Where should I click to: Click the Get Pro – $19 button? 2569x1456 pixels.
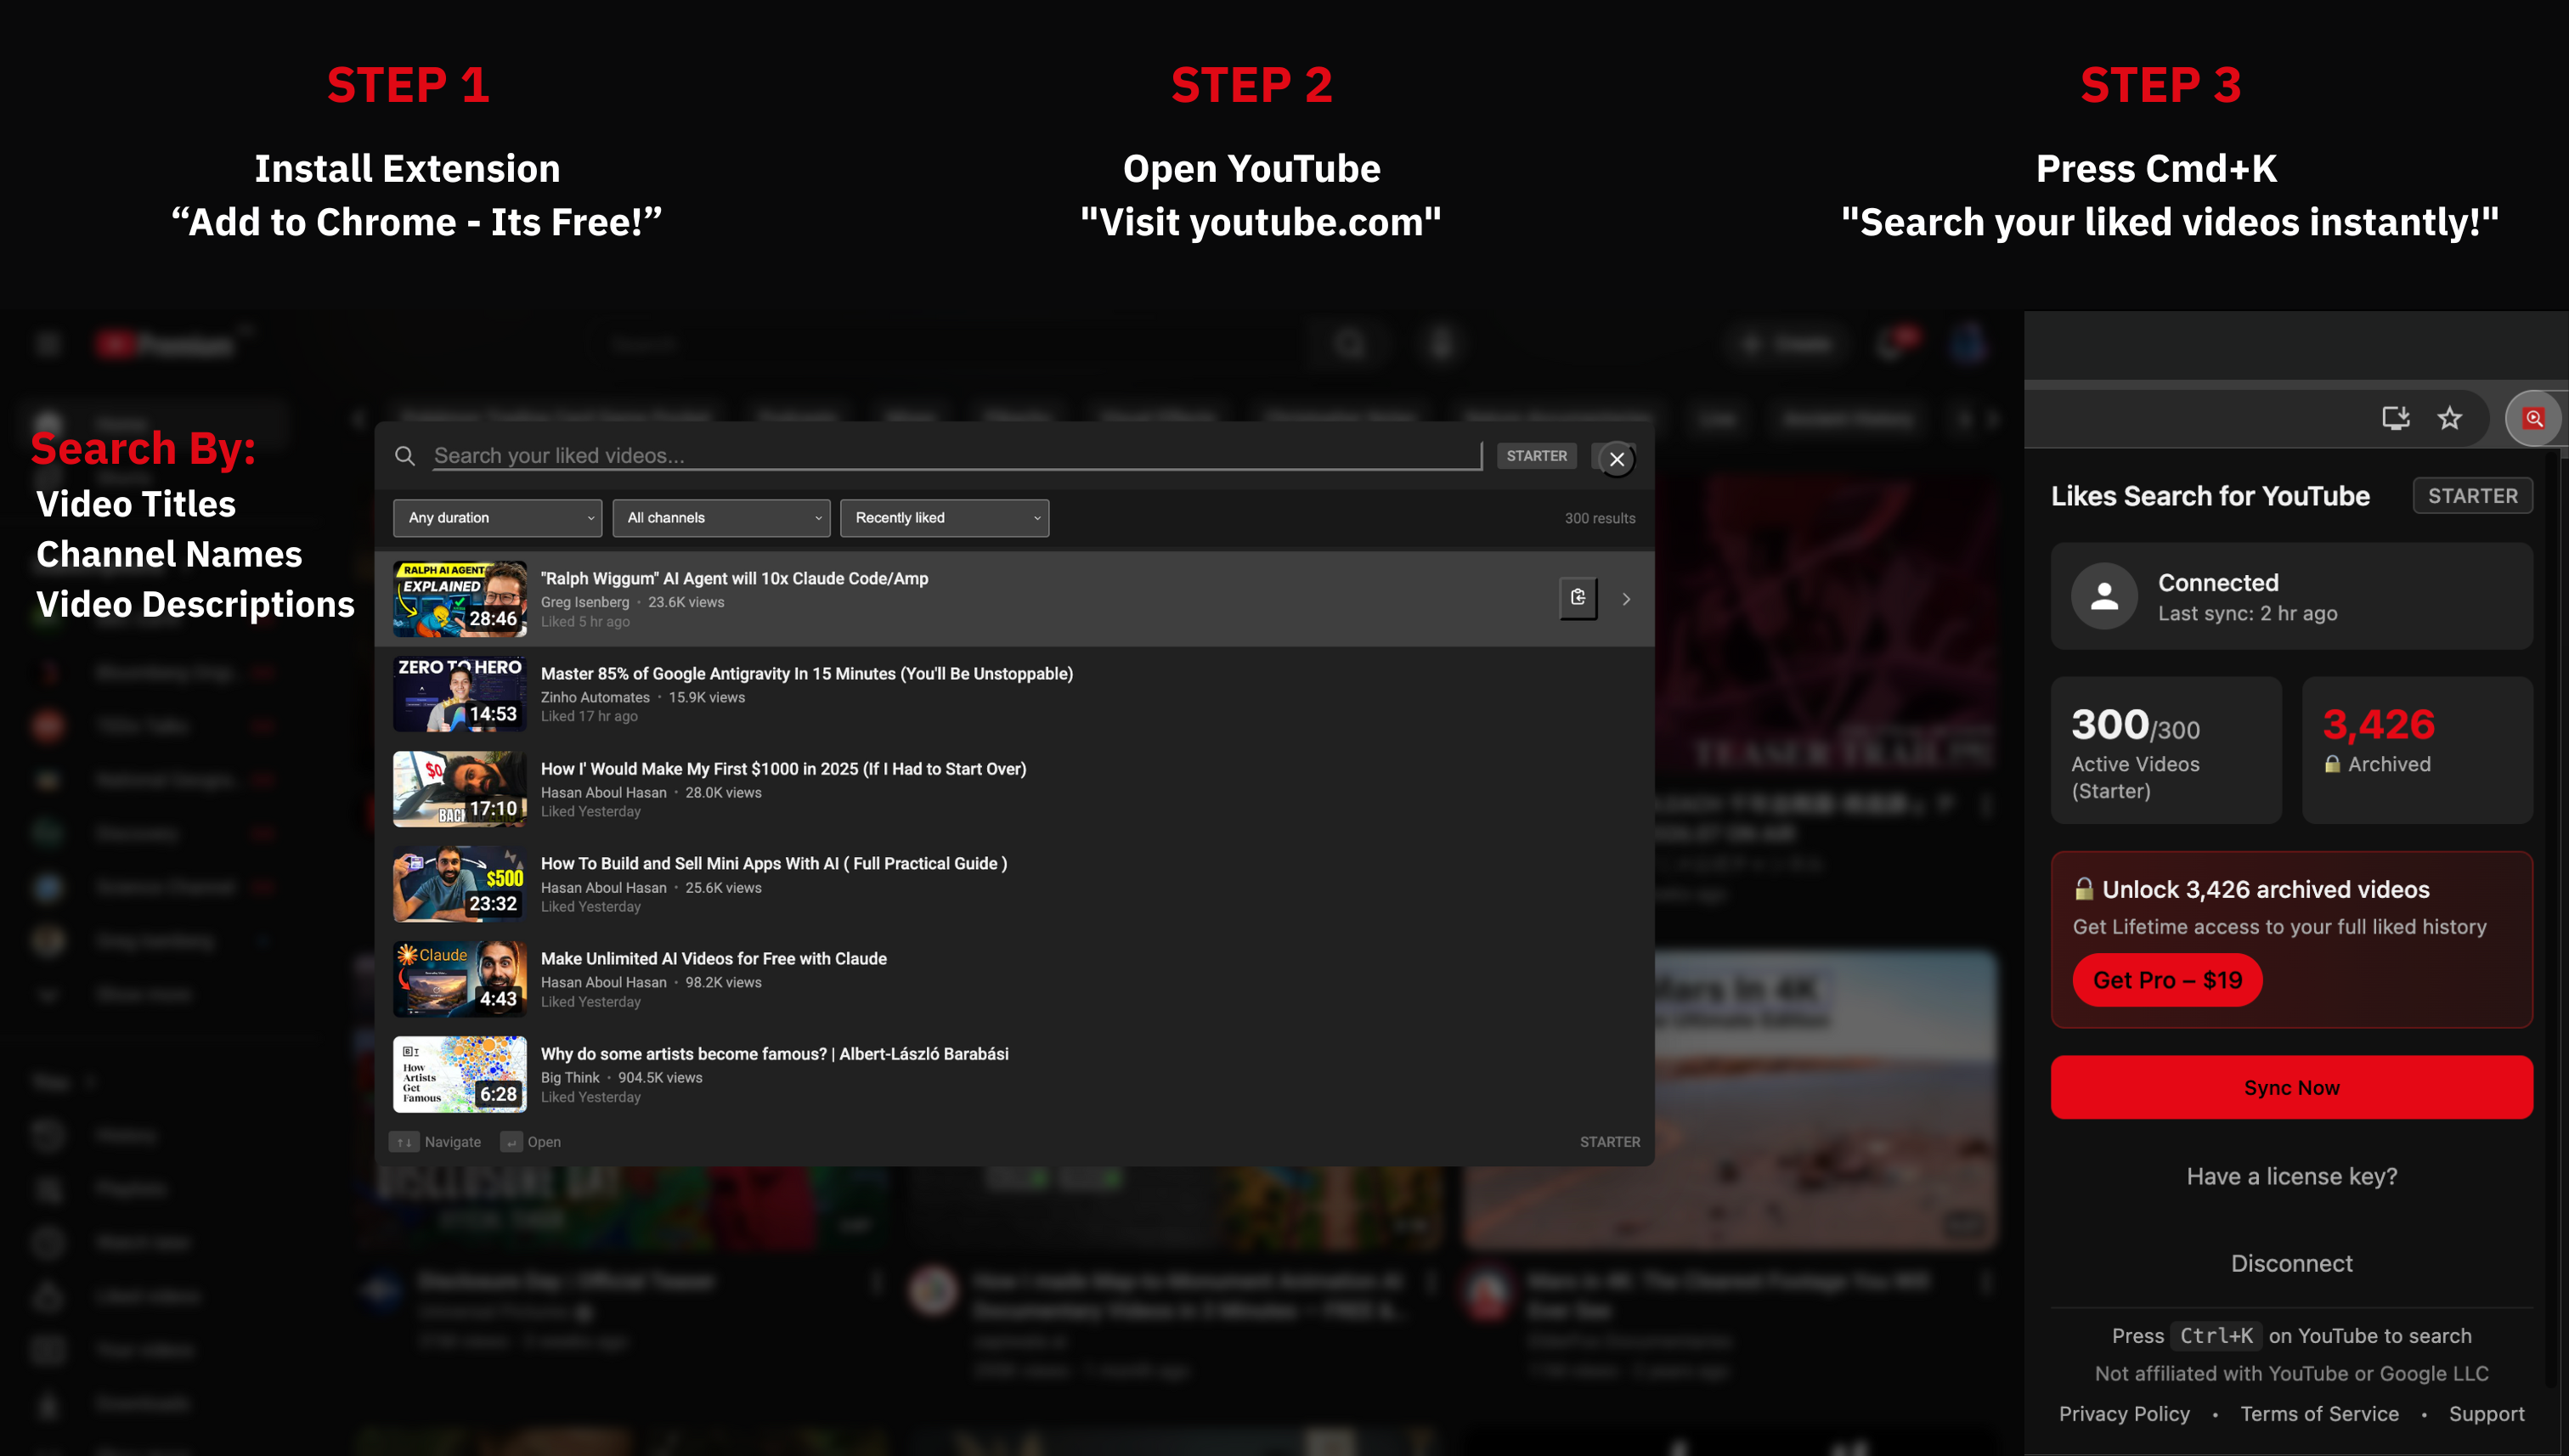(2166, 980)
